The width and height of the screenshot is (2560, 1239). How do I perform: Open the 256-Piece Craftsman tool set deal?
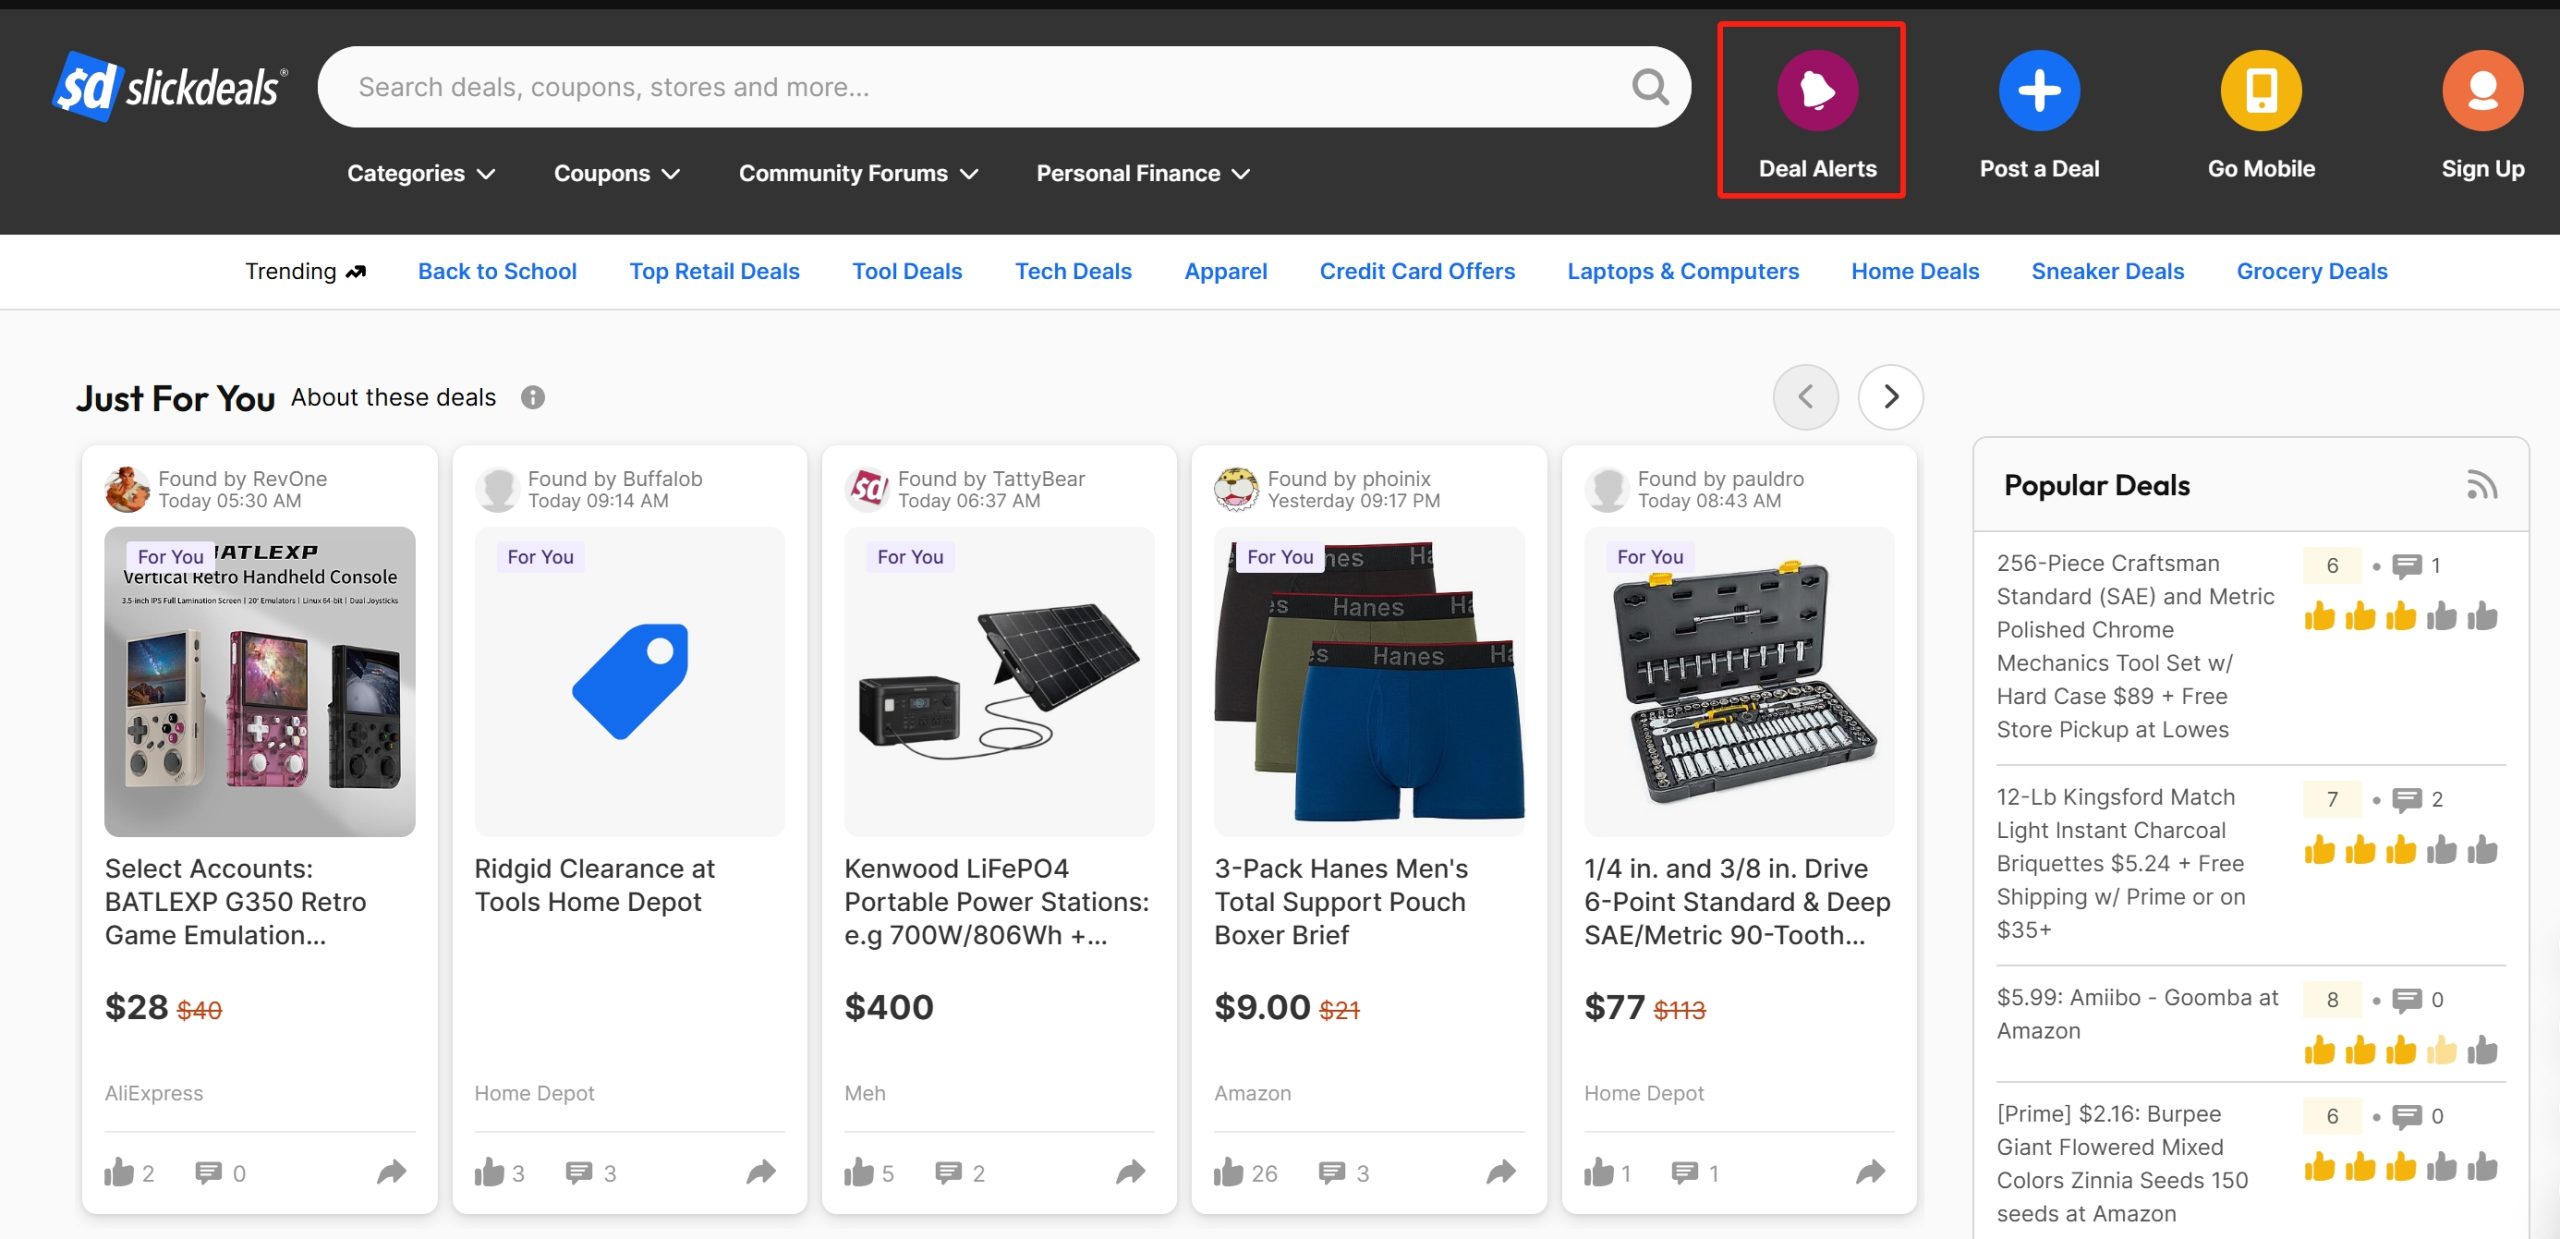[x=2135, y=646]
